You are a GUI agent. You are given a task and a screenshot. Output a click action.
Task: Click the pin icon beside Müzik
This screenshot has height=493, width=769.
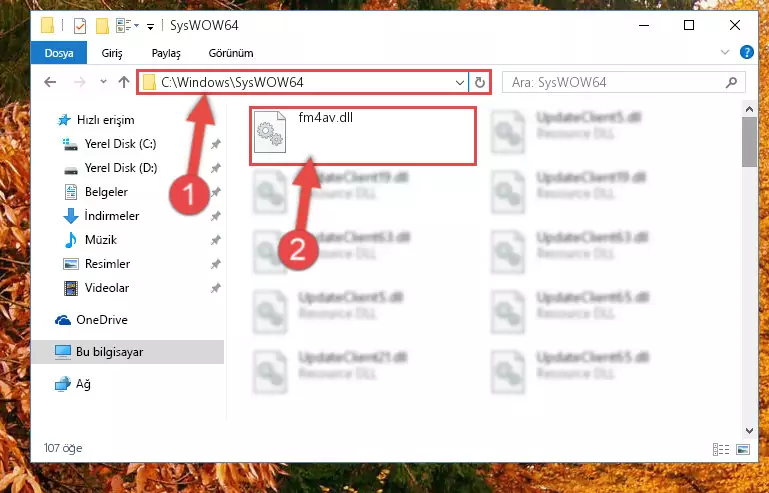215,240
